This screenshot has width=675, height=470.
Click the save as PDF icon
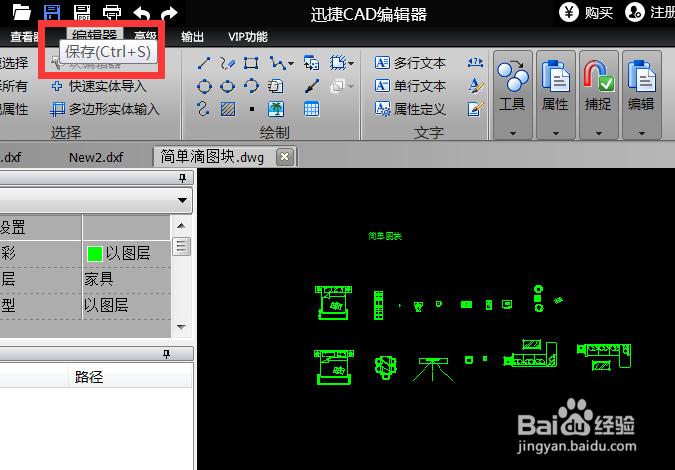point(82,12)
